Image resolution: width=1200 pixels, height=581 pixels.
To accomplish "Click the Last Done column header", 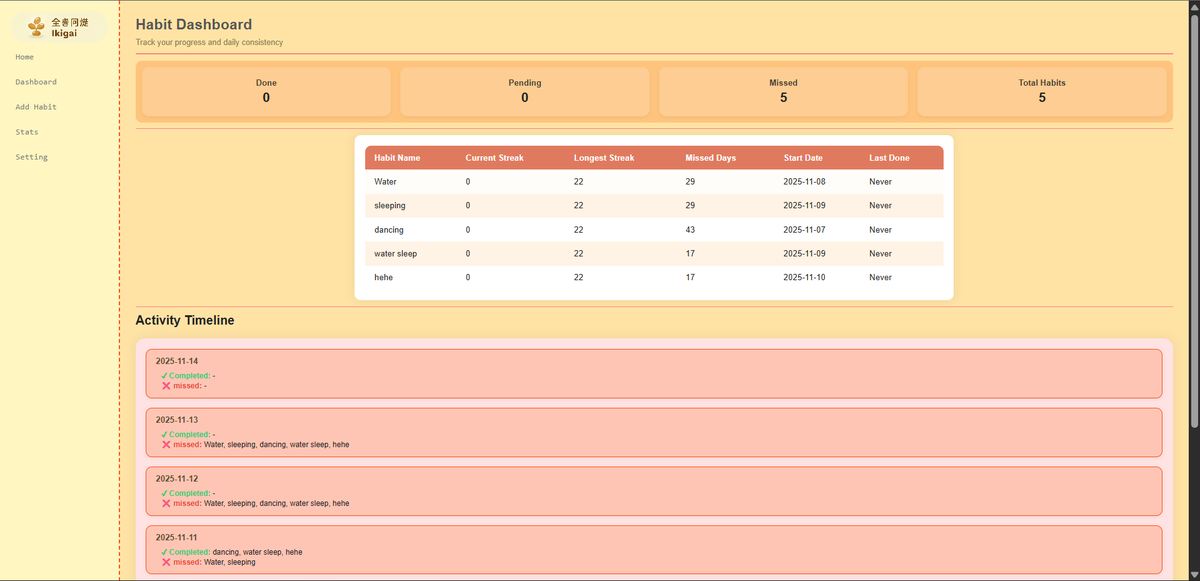I will 889,158.
